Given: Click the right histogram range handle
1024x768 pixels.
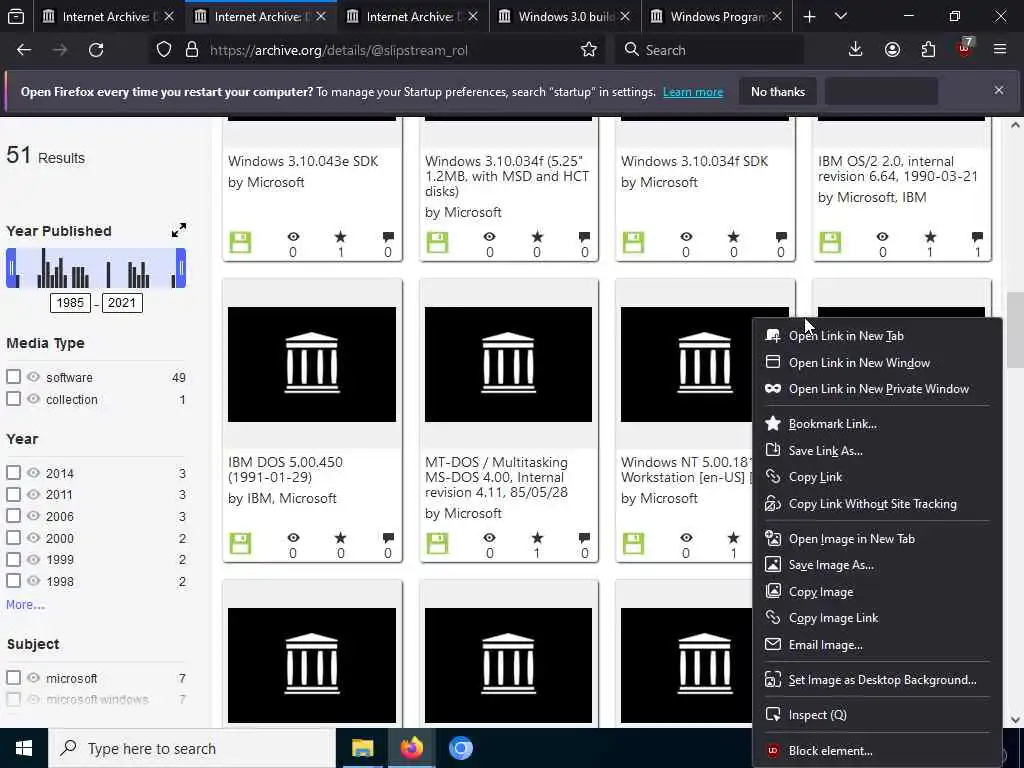Looking at the screenshot, I should (181, 268).
